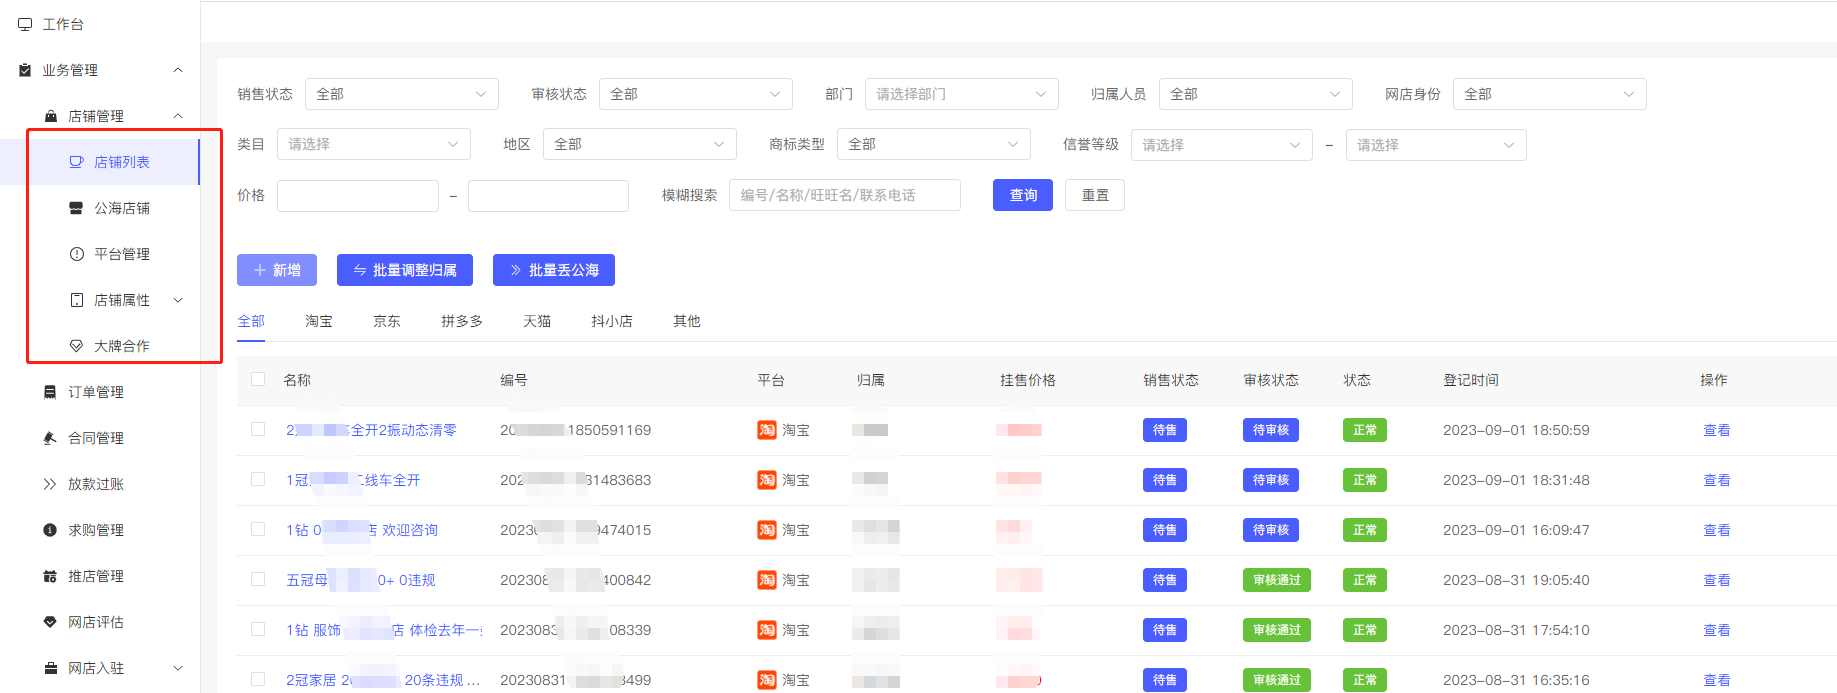This screenshot has height=693, width=1837.
Task: Open the 部门 department dropdown
Action: pos(960,94)
